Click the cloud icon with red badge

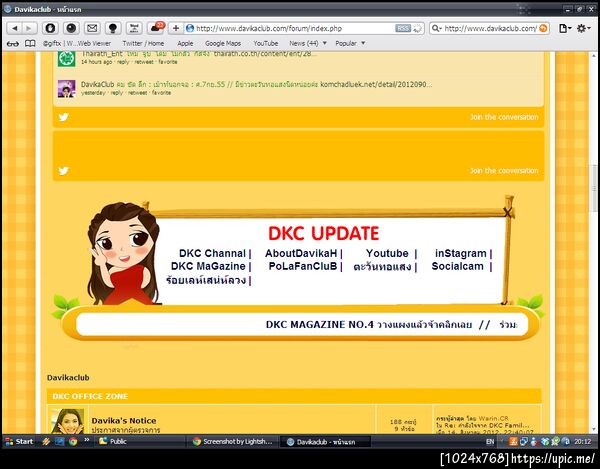(156, 28)
